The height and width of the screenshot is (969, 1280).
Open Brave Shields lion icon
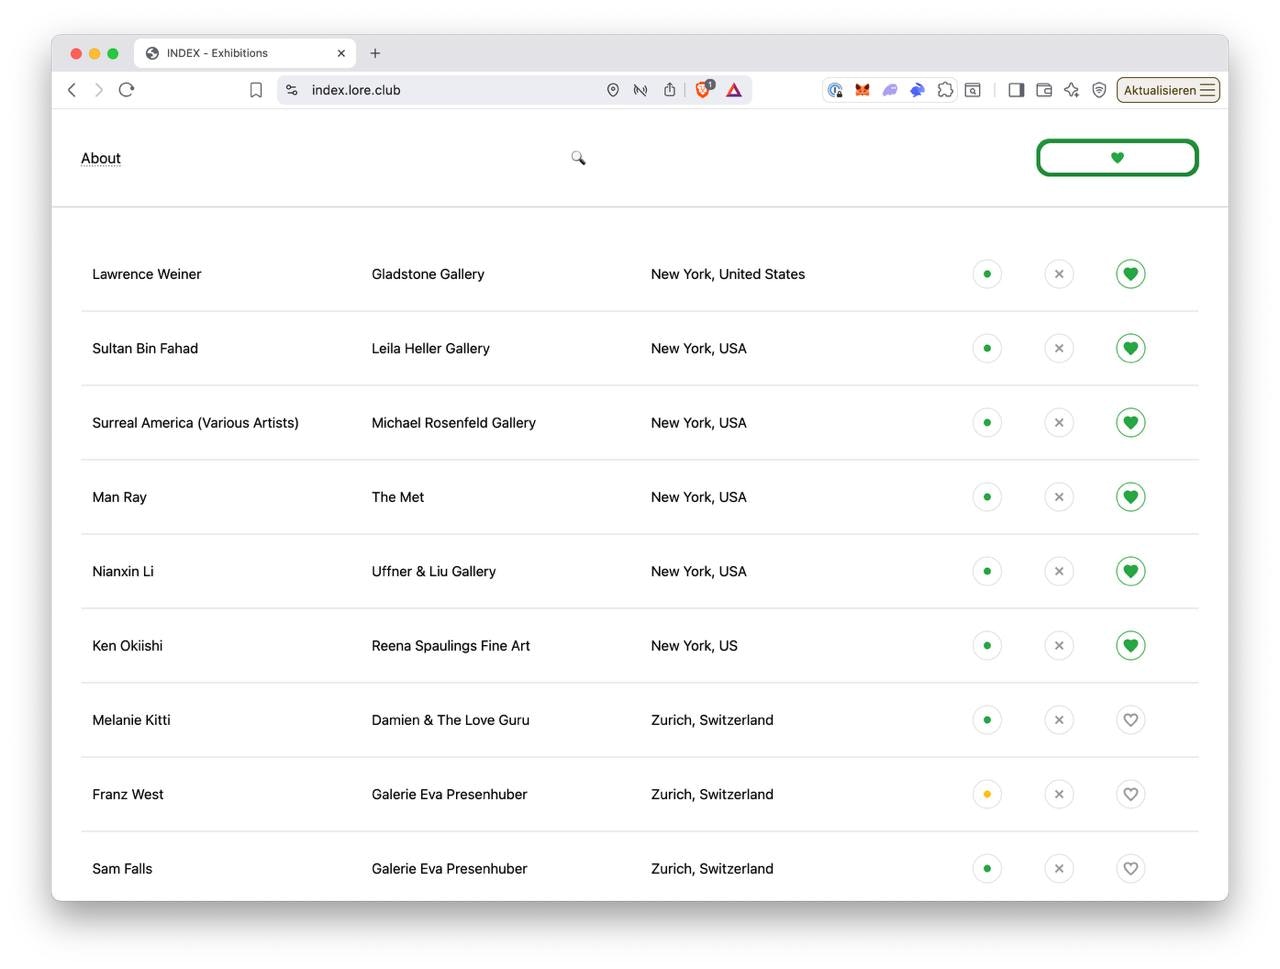click(x=704, y=89)
